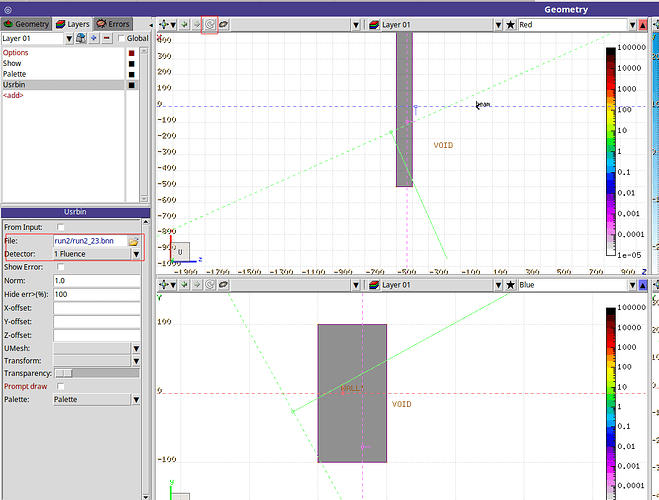Switch to the Errors tab
Viewport: 659px width, 500px height.
pyautogui.click(x=113, y=23)
